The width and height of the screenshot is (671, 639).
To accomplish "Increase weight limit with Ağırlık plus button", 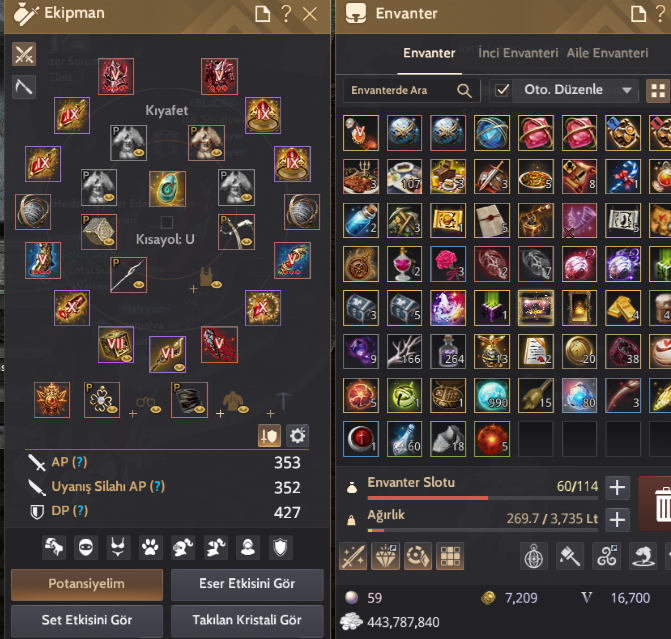I will point(617,520).
